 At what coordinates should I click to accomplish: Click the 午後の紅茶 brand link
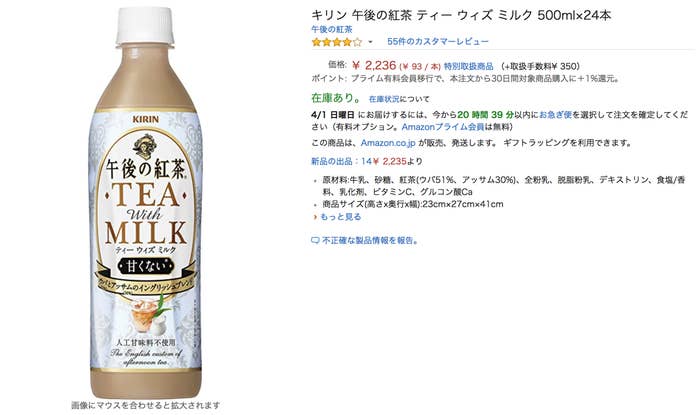coord(332,29)
